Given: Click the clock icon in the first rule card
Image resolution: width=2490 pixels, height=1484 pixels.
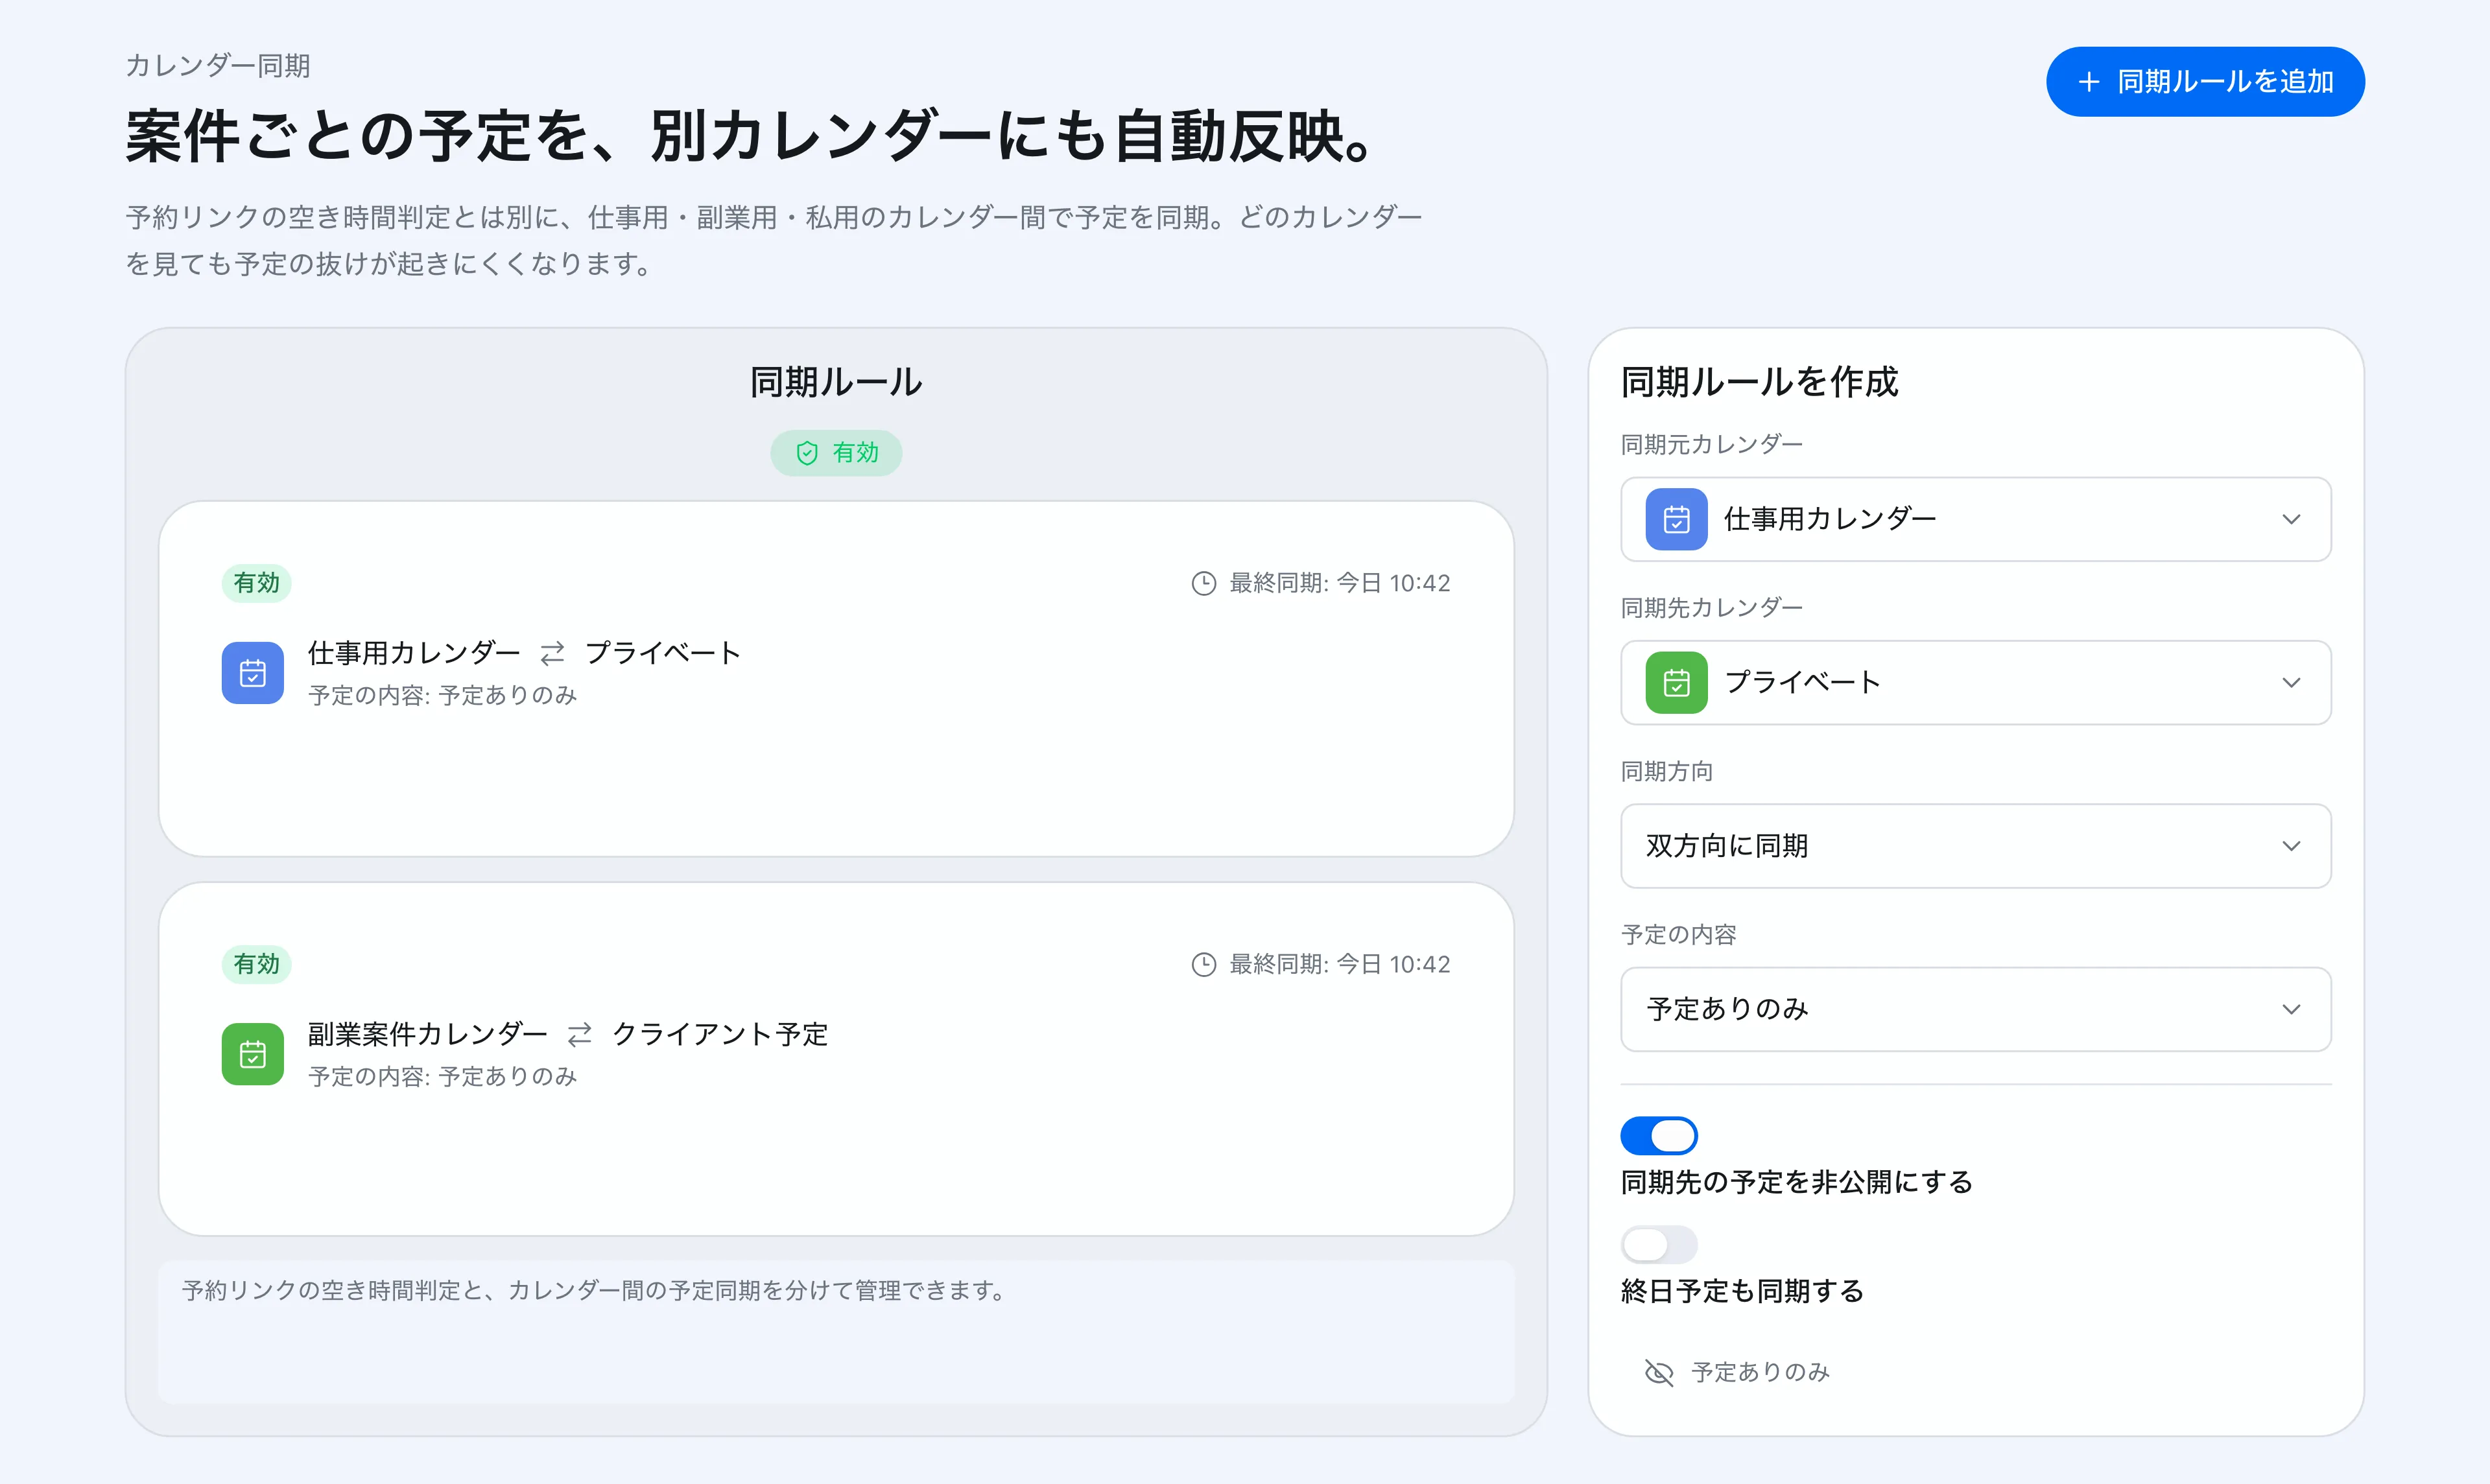Looking at the screenshot, I should click(1203, 583).
